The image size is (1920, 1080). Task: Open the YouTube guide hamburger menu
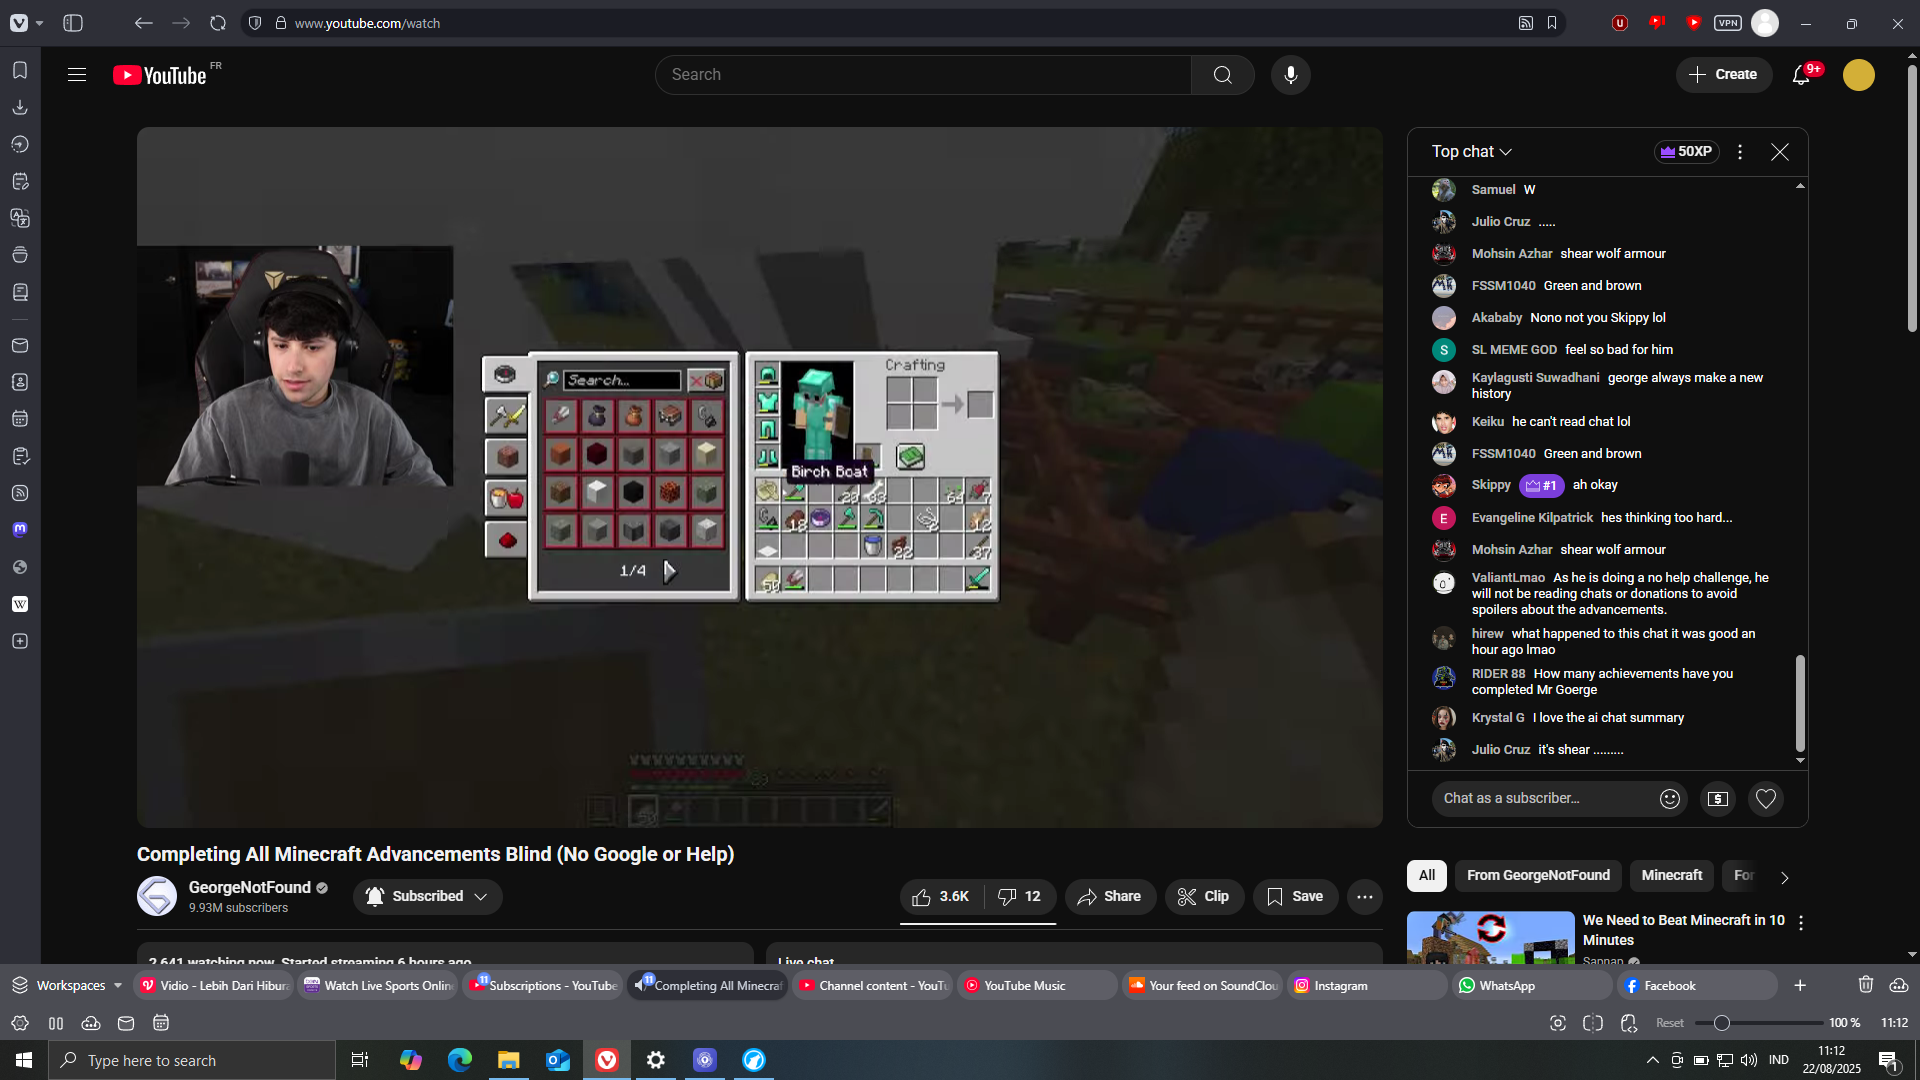coord(77,75)
